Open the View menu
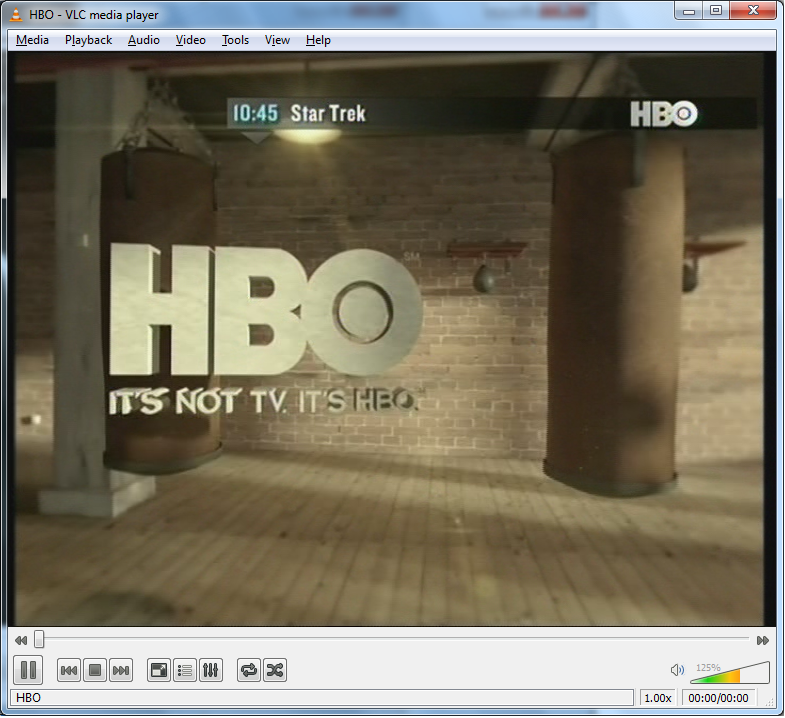 277,40
